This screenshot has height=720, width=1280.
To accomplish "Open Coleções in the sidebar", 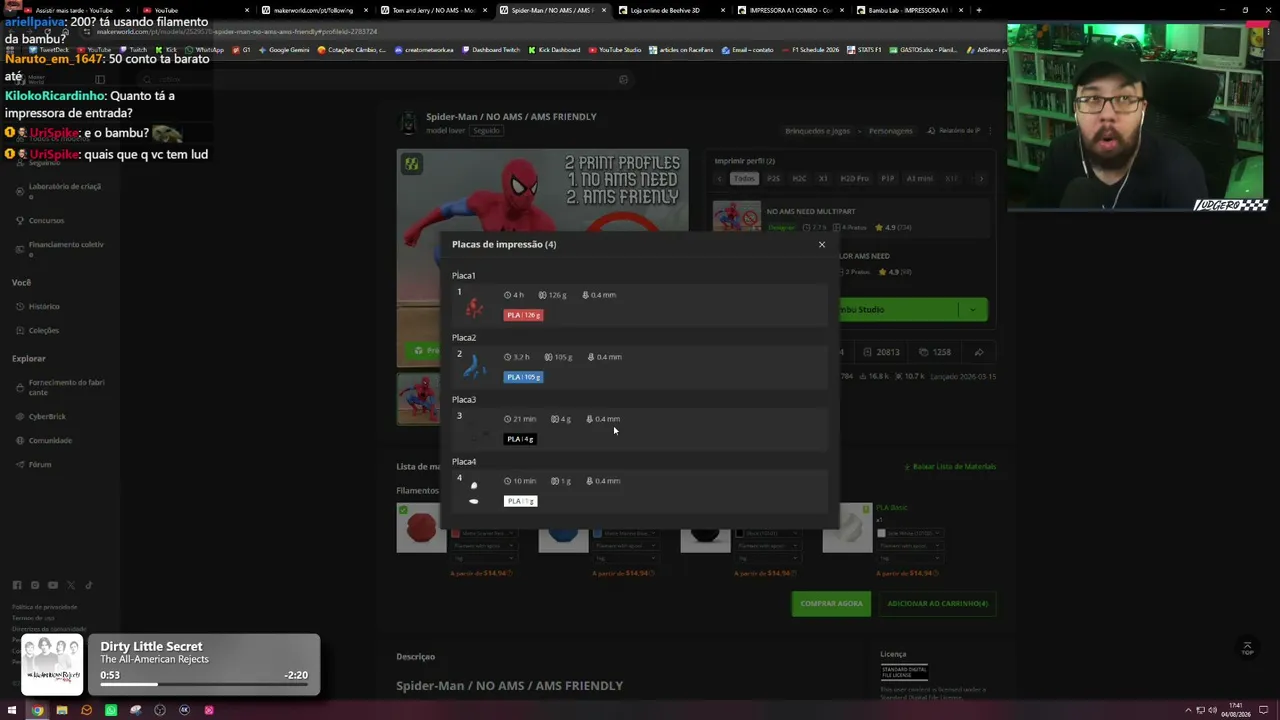I will tap(44, 330).
